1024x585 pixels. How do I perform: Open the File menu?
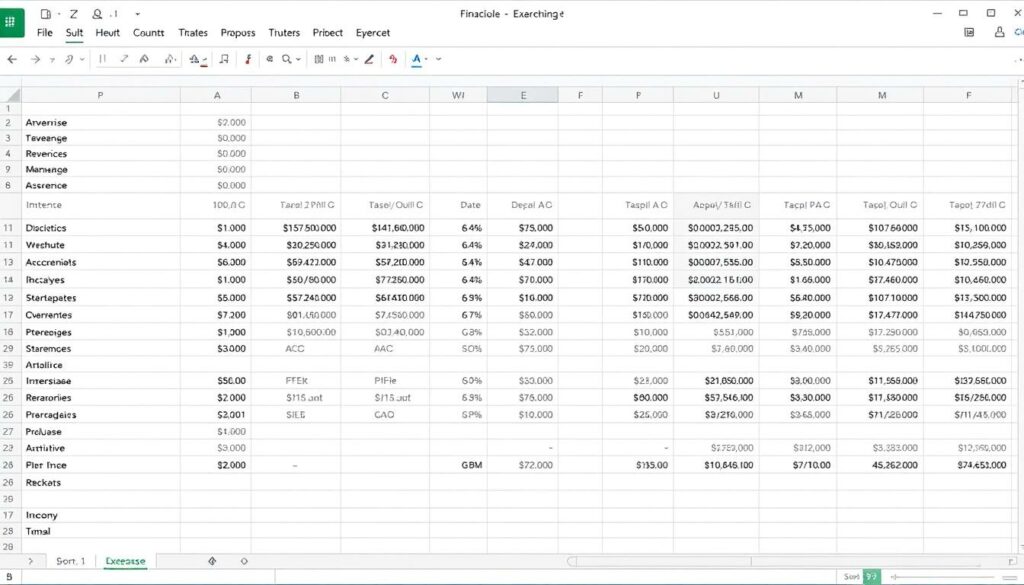pos(44,33)
